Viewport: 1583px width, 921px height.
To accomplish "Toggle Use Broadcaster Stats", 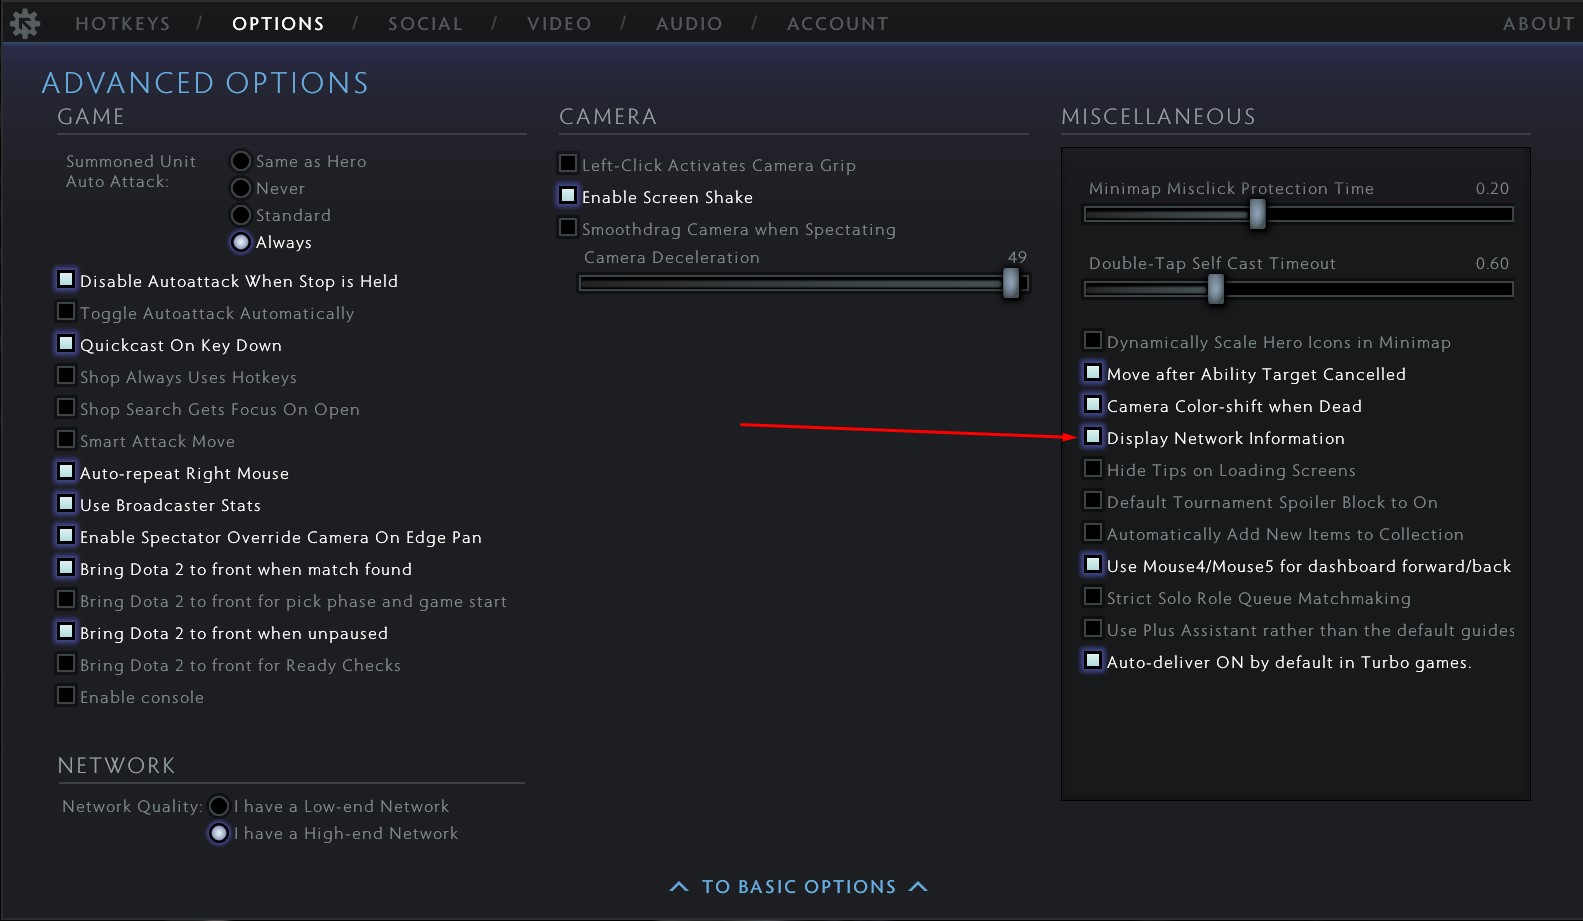I will tap(66, 504).
